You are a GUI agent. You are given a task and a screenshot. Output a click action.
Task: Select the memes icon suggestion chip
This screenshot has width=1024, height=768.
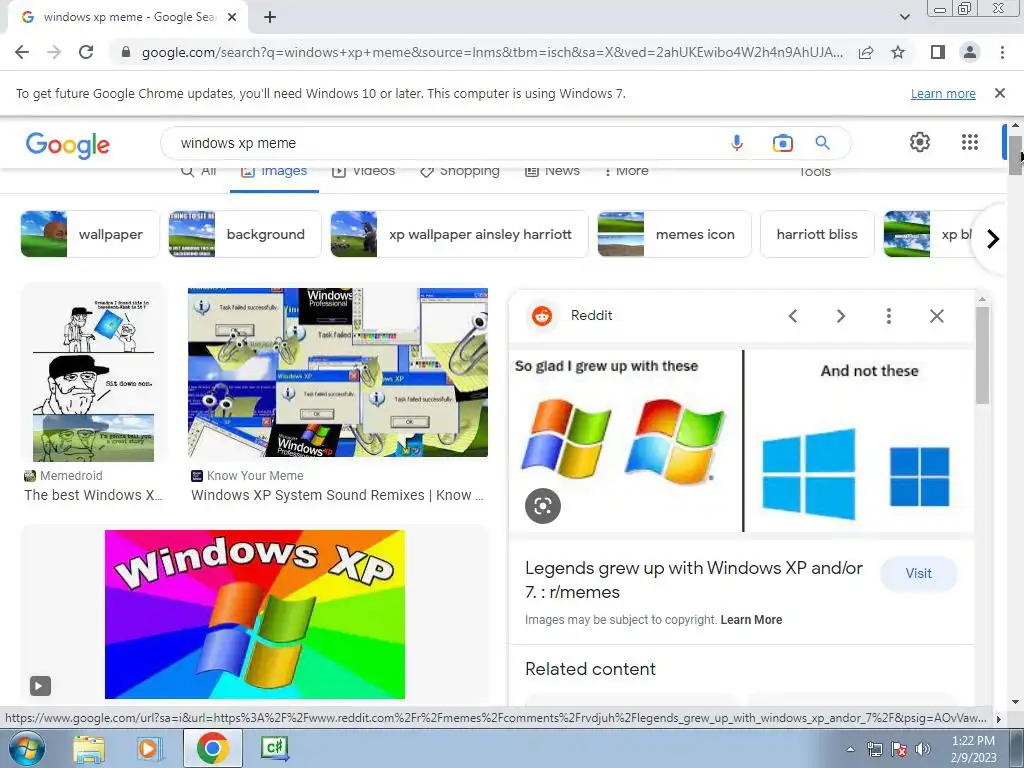point(675,234)
